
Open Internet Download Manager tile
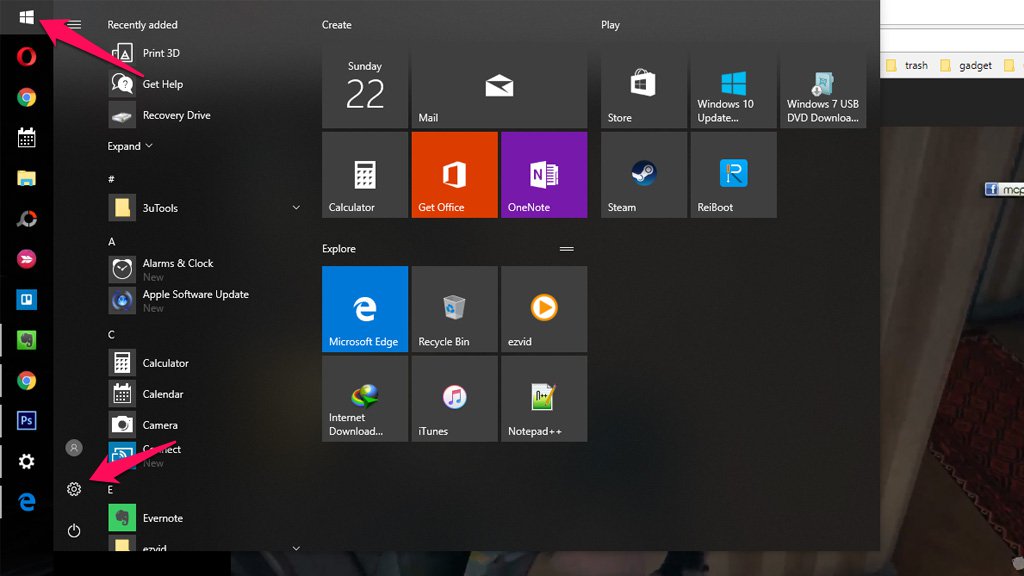coord(364,398)
